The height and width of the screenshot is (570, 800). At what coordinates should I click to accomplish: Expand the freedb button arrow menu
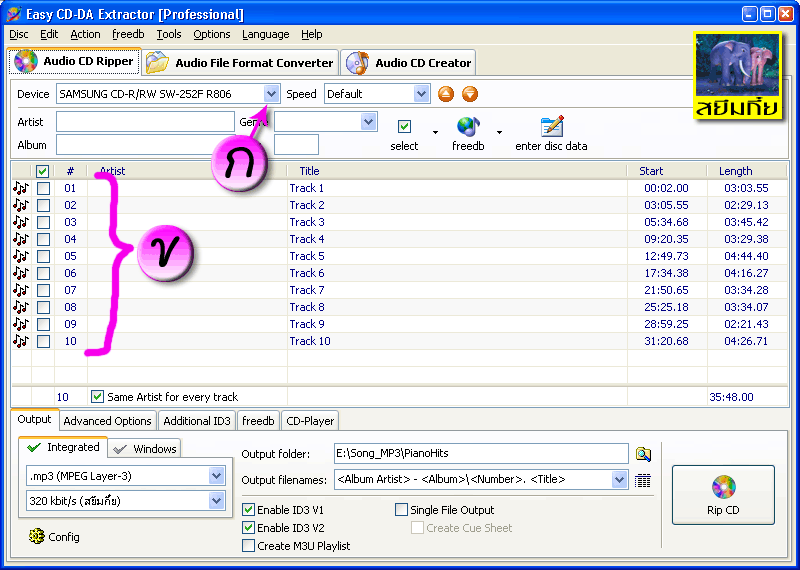pos(499,132)
